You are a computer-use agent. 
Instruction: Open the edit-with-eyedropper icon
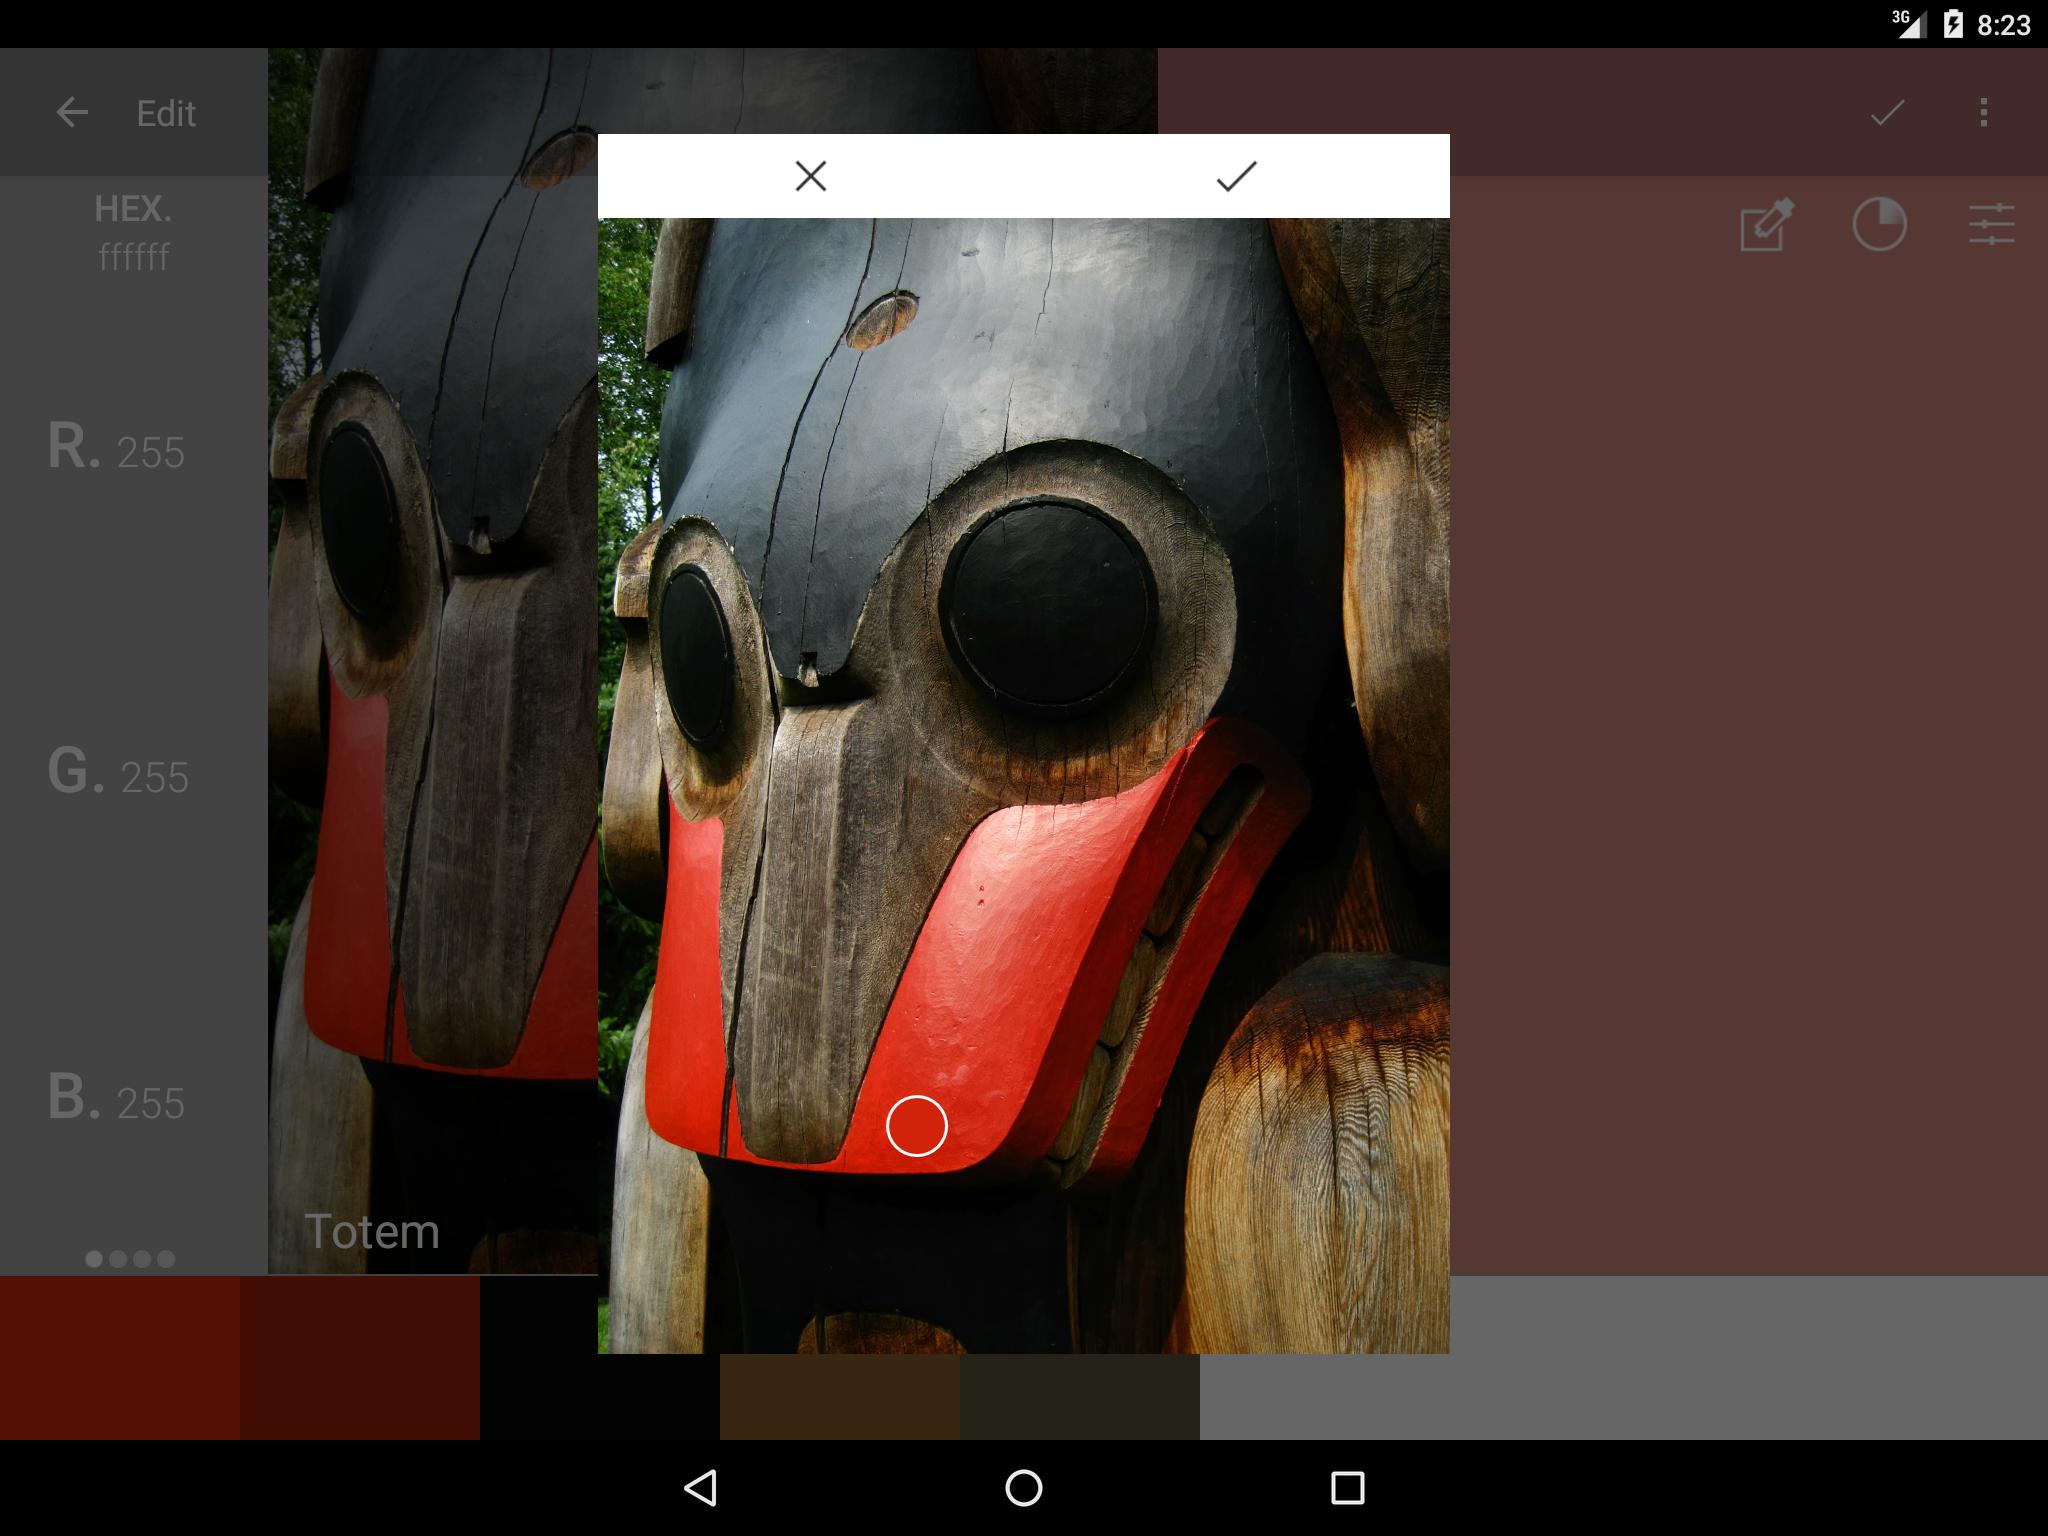[1767, 224]
